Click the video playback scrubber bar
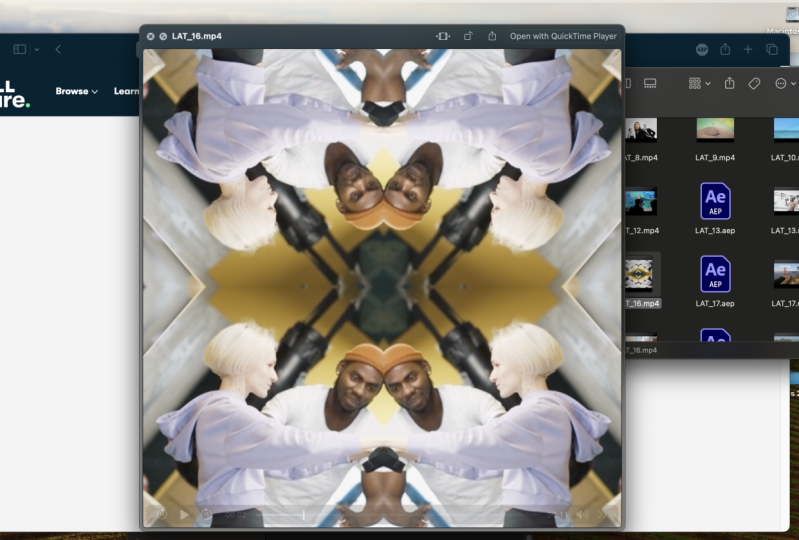799x540 pixels. 397,515
